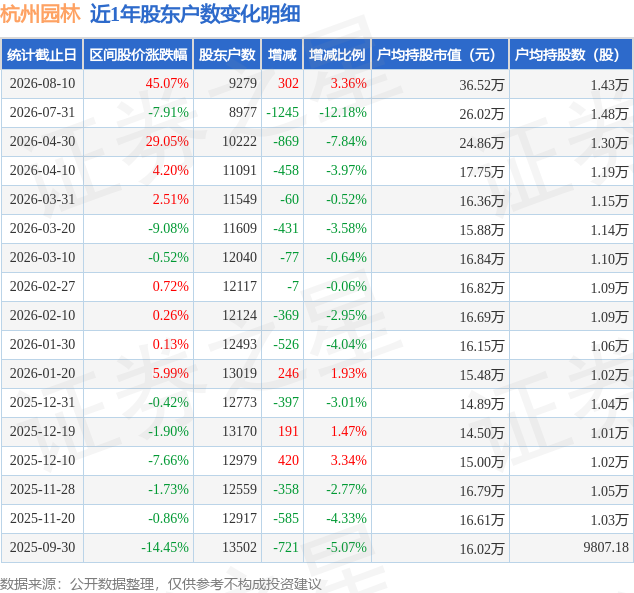634x593 pixels.
Task: Click the 45.07% price change cell
Action: [x=167, y=83]
